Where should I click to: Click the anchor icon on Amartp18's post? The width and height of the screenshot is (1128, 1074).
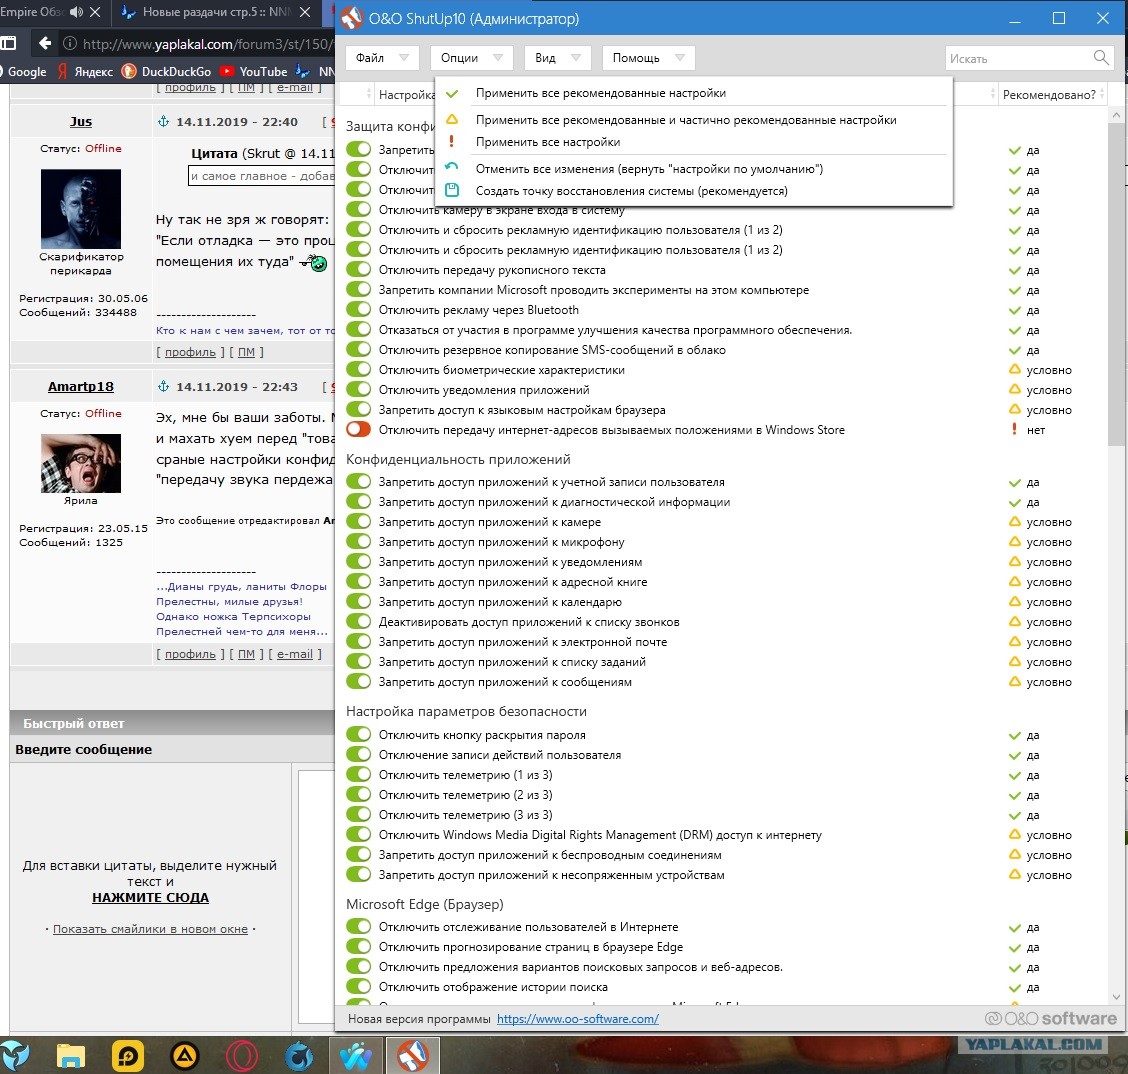tap(163, 386)
